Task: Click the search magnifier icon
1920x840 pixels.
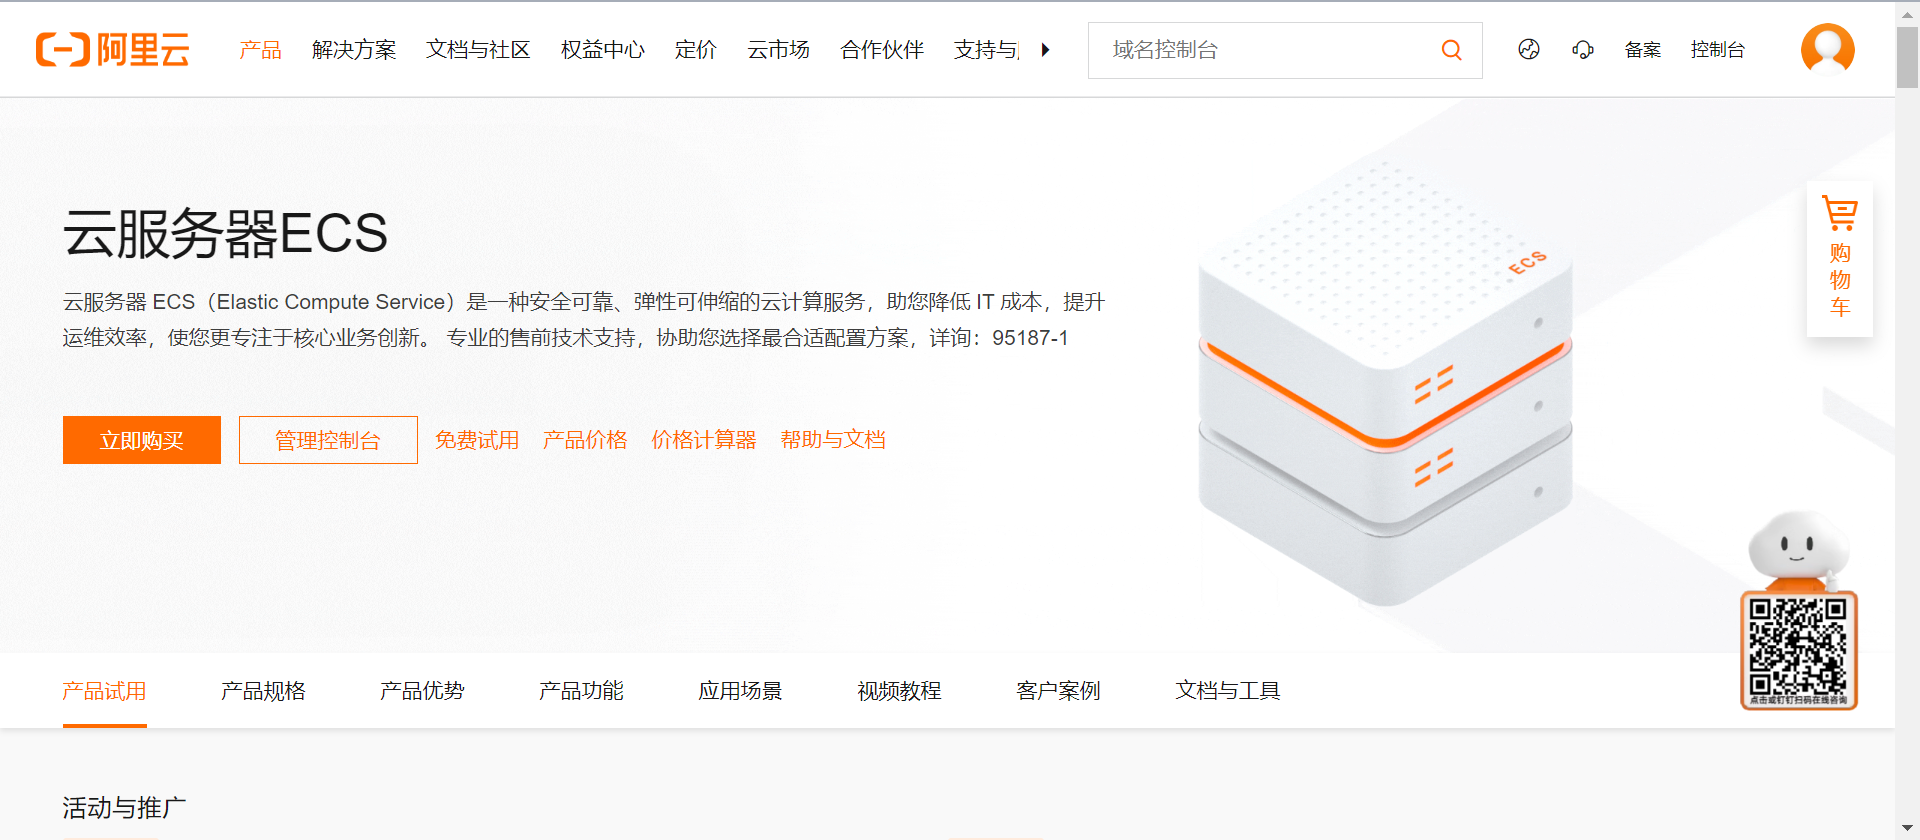Action: 1451,50
